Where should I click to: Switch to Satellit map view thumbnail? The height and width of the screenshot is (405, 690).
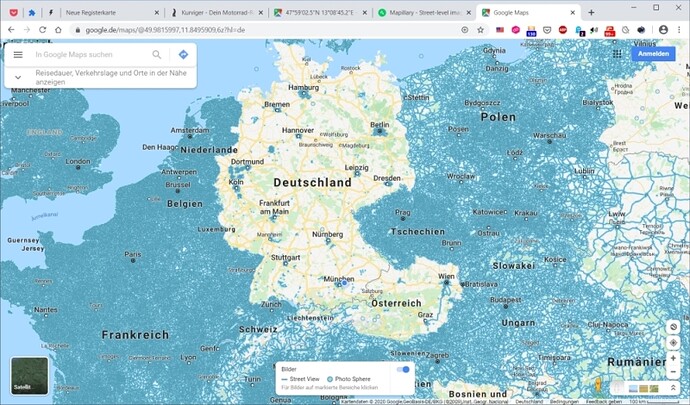pyautogui.click(x=29, y=376)
